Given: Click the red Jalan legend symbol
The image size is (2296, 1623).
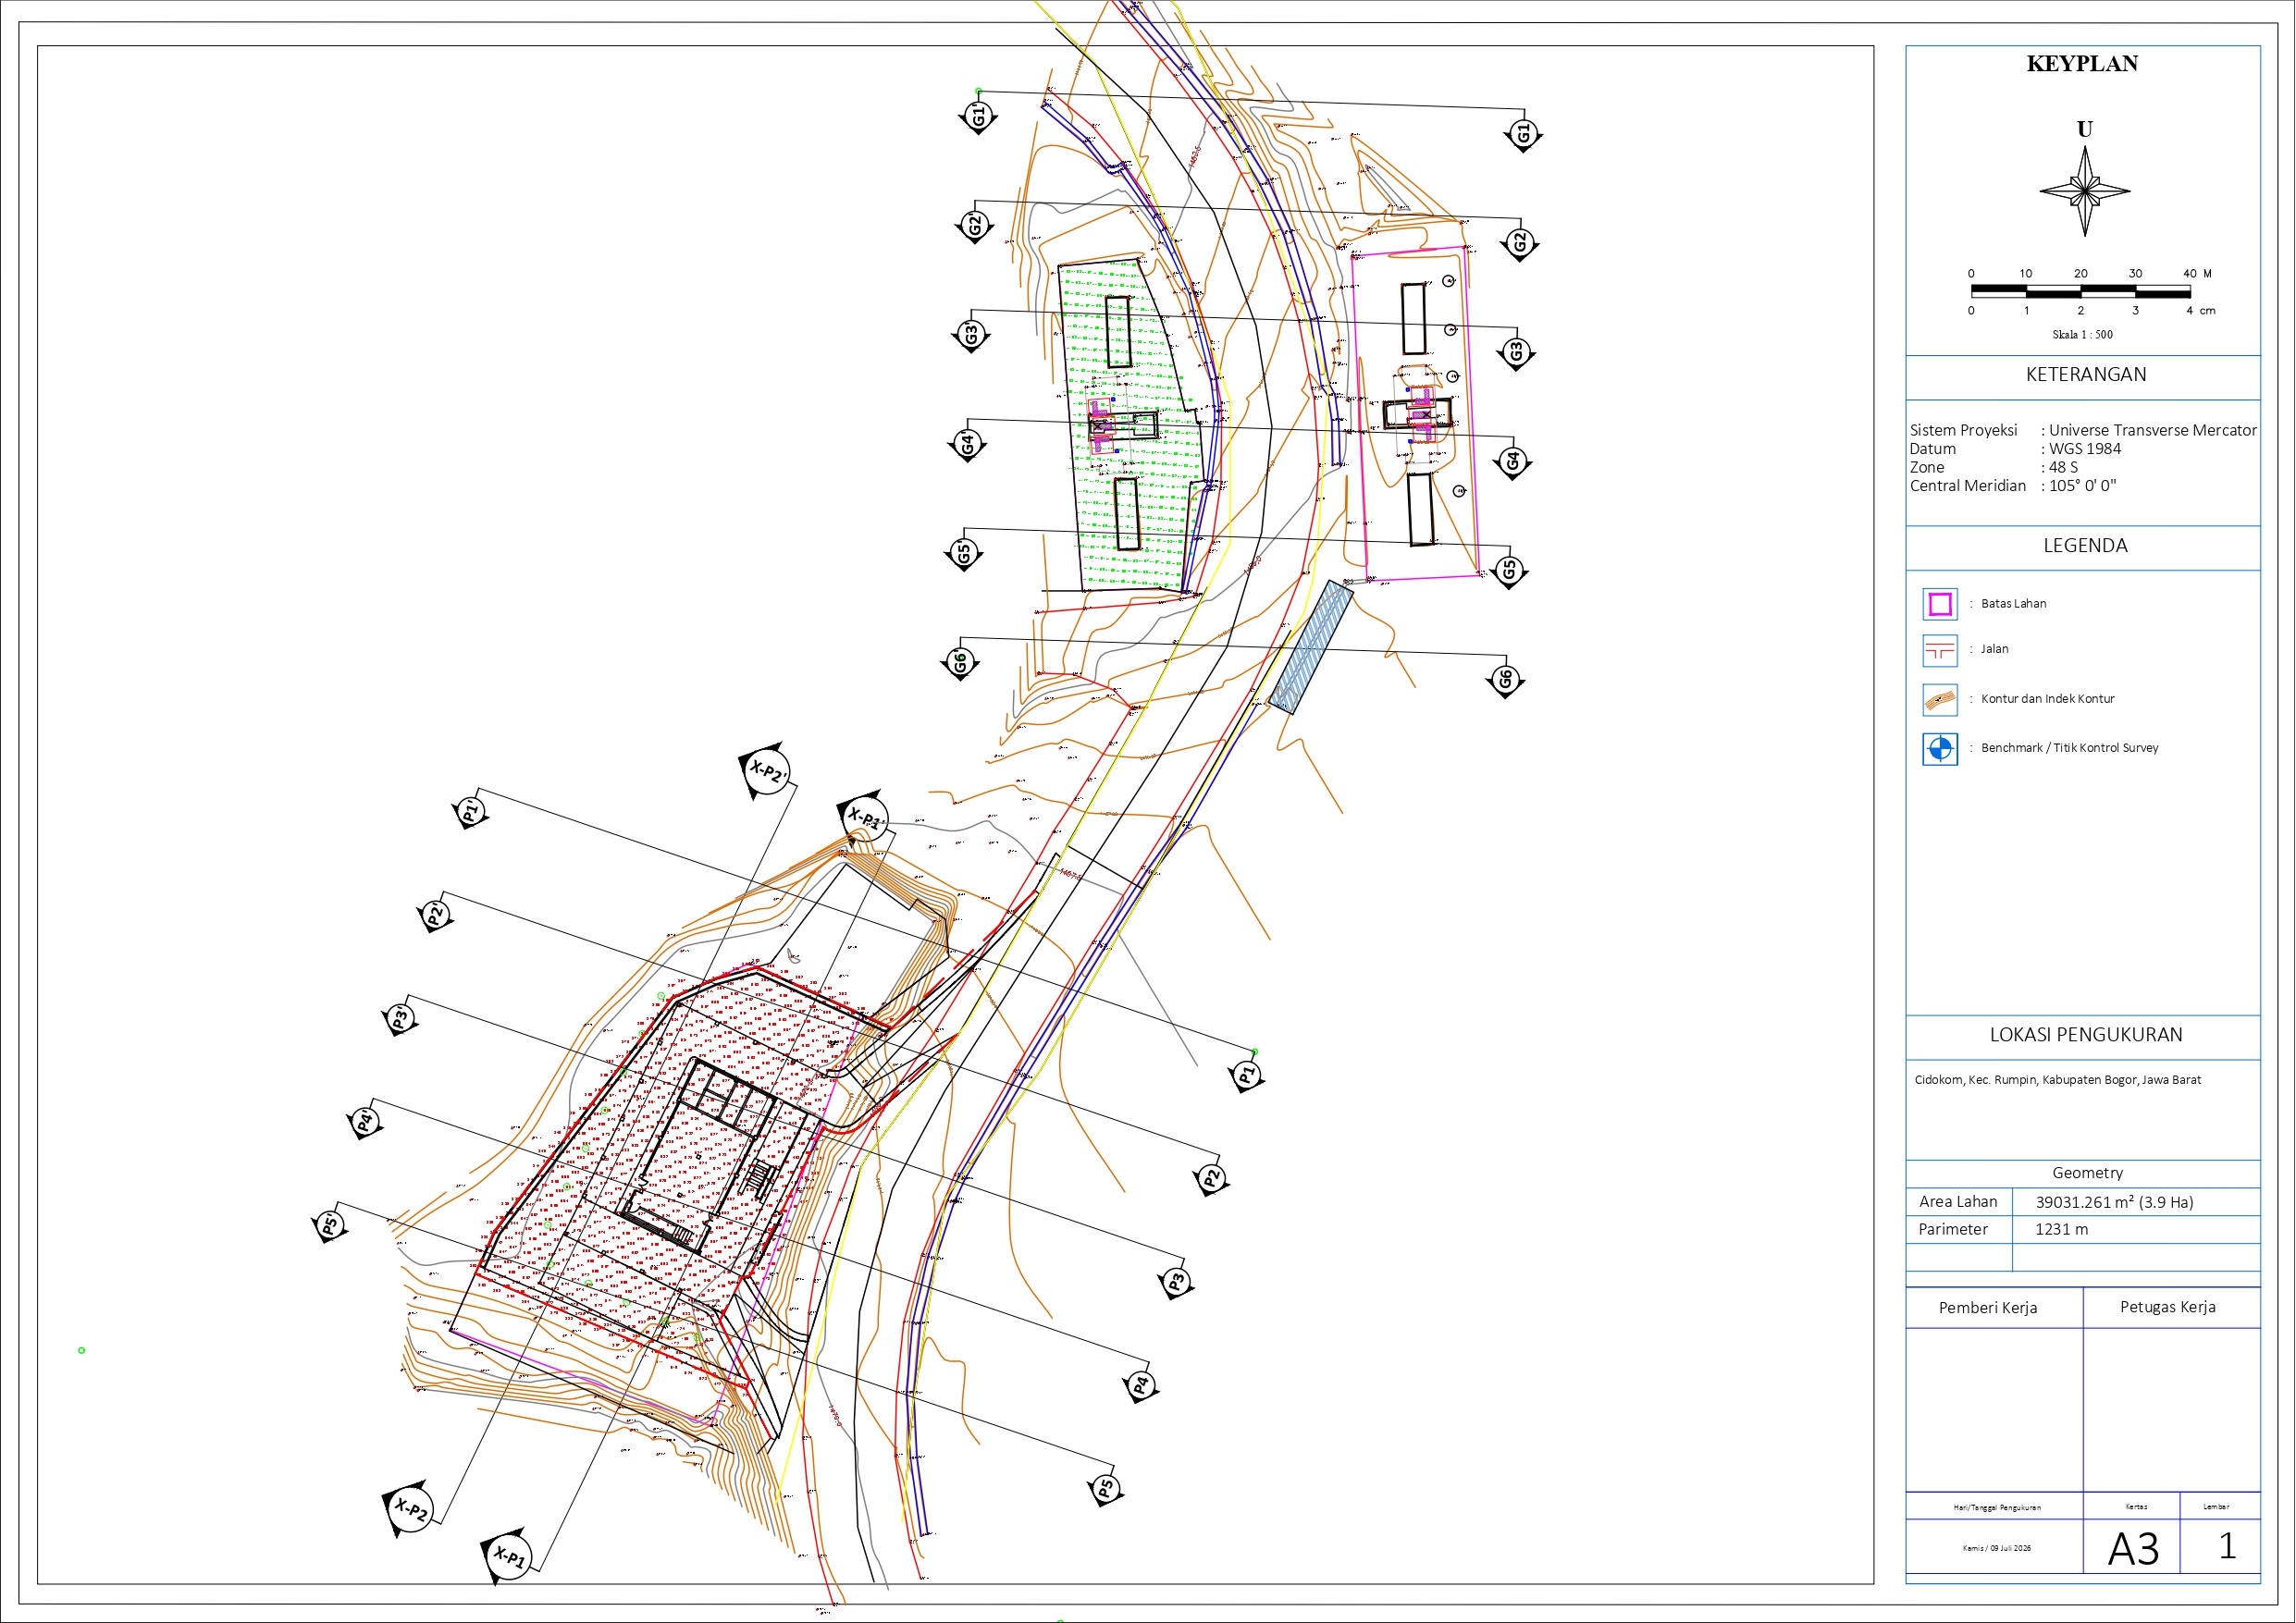Looking at the screenshot, I should [x=1940, y=651].
